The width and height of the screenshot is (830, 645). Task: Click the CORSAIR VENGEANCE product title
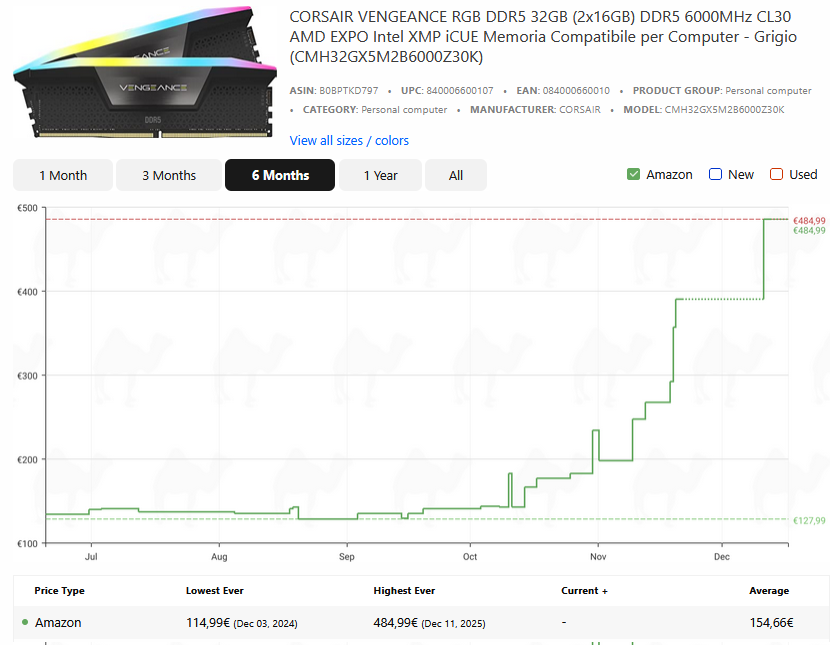(x=540, y=38)
